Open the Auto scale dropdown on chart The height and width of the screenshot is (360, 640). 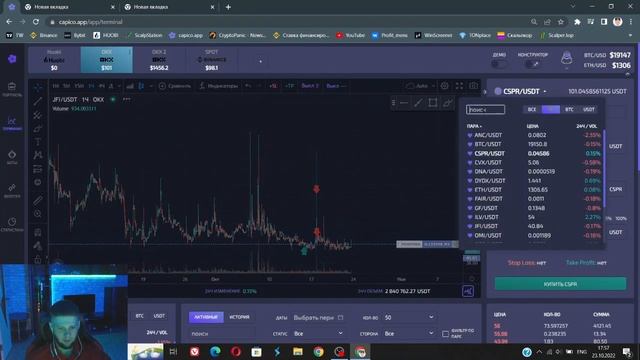coord(421,86)
